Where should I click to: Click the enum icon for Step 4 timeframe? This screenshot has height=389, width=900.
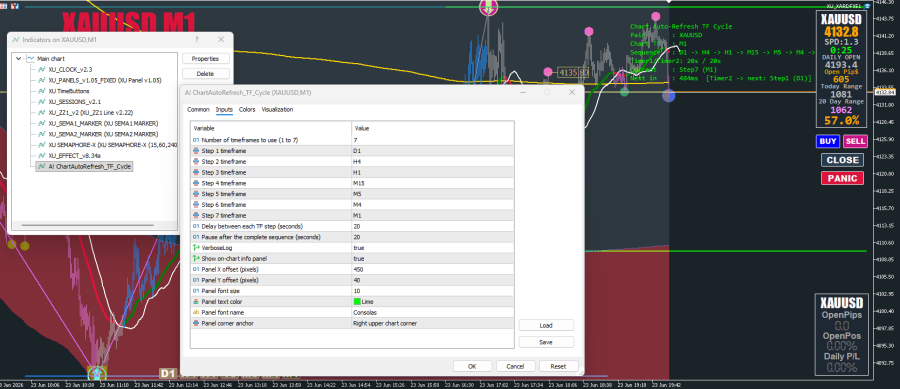pyautogui.click(x=196, y=183)
